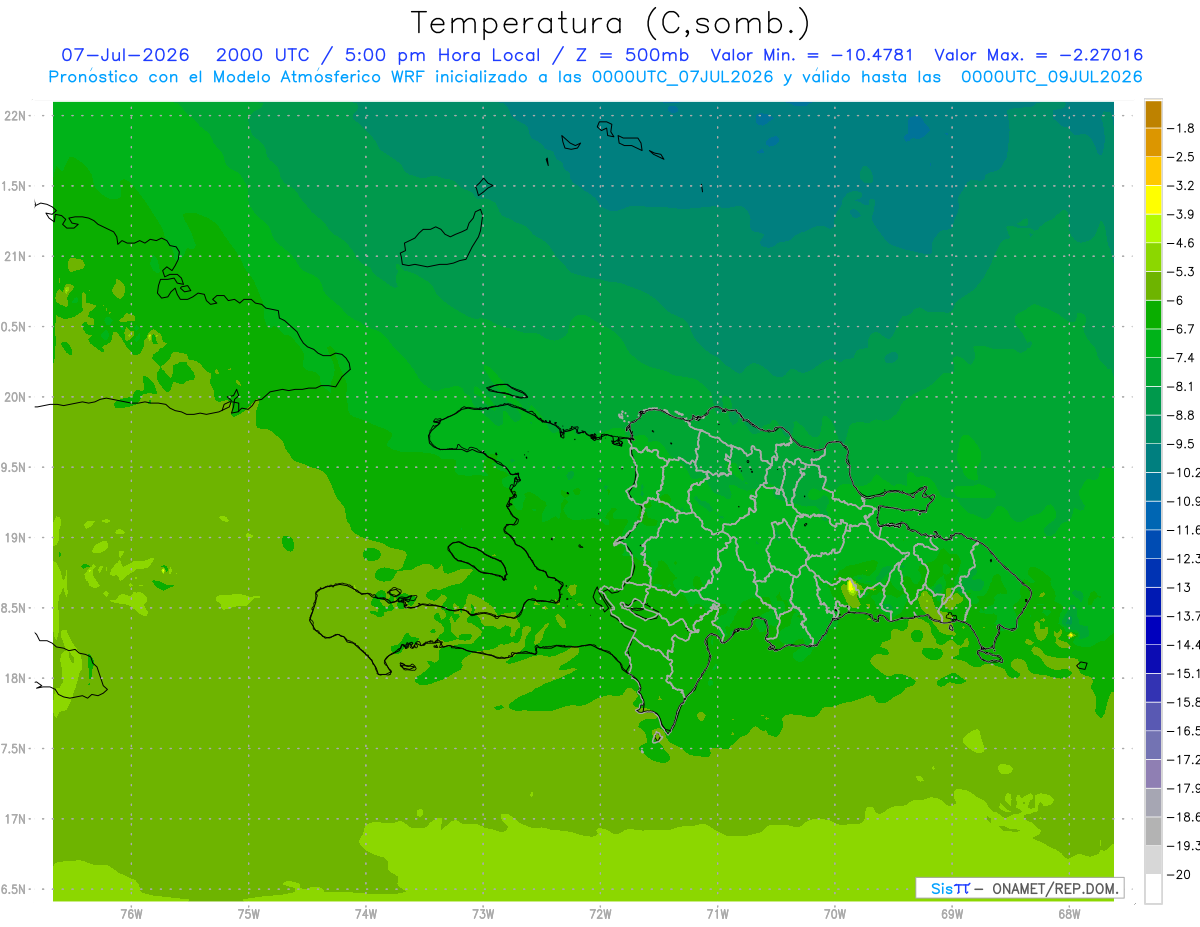Image resolution: width=1200 pixels, height=927 pixels.
Task: Click the white legend swatch below -20
Action: point(1153,889)
